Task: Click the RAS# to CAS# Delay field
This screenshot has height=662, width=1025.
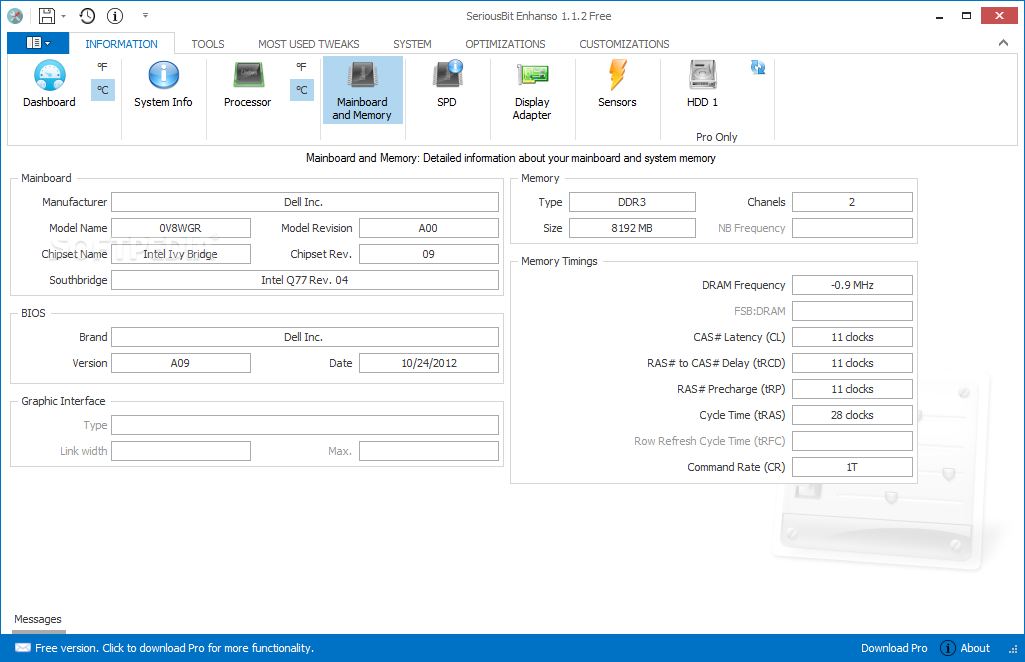Action: point(852,363)
